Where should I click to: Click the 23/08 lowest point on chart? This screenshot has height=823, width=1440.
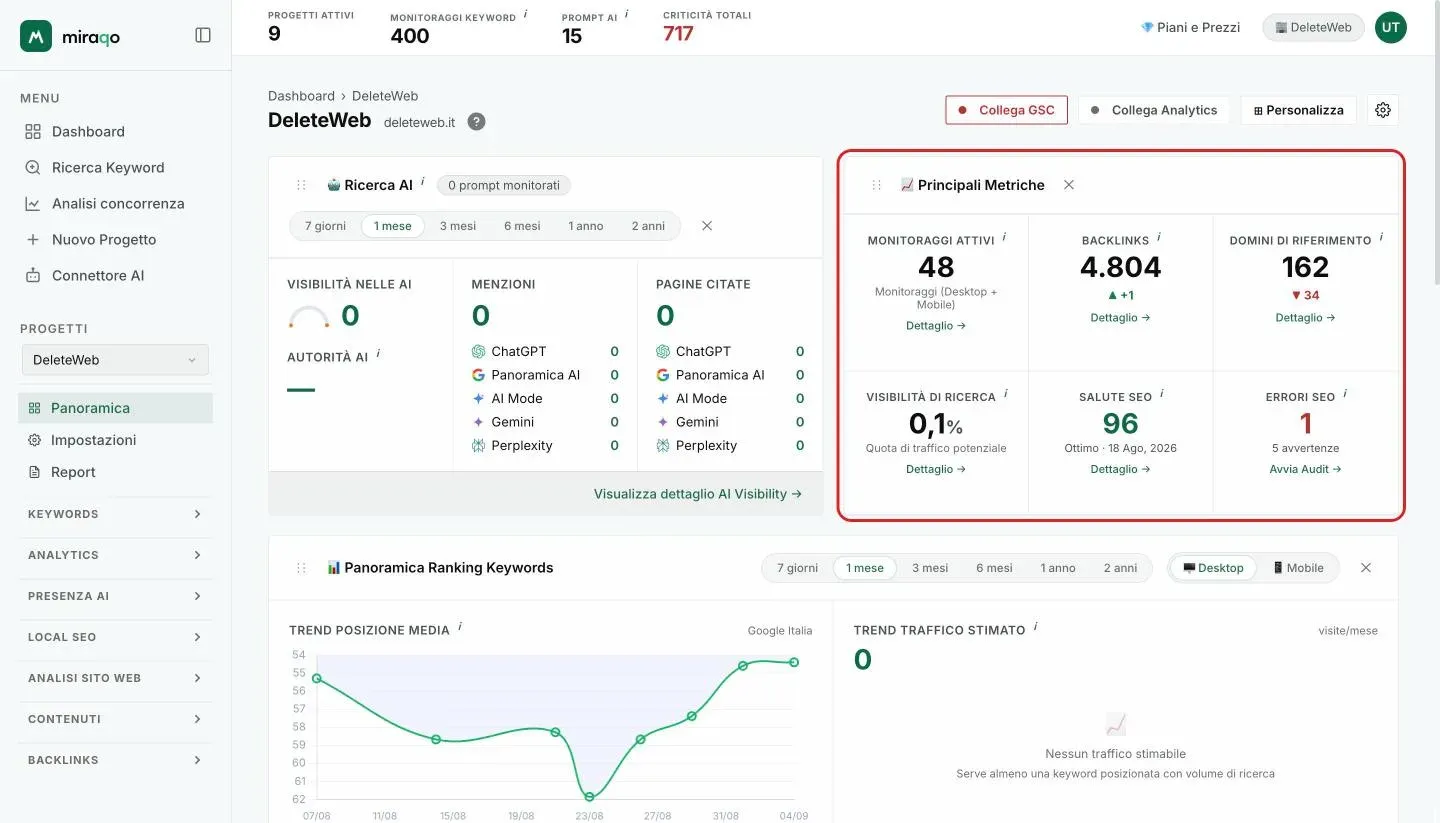[589, 797]
